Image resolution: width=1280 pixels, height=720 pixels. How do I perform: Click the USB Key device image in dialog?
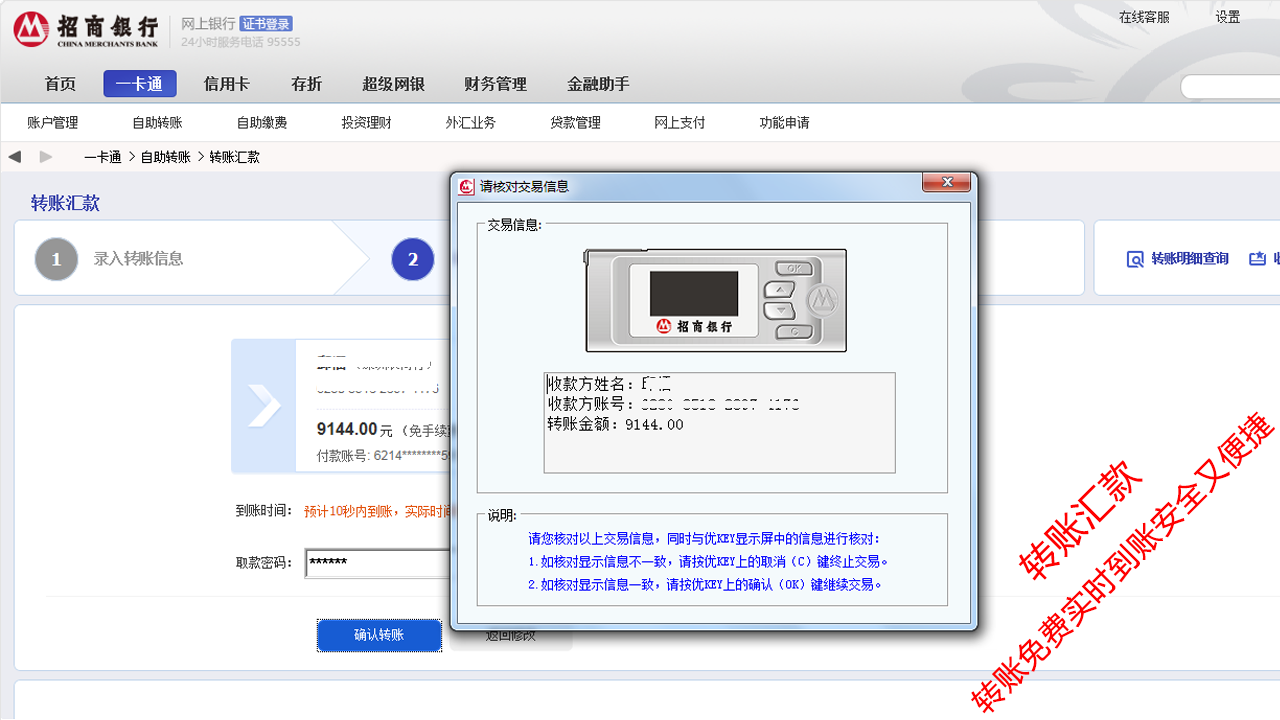point(714,300)
